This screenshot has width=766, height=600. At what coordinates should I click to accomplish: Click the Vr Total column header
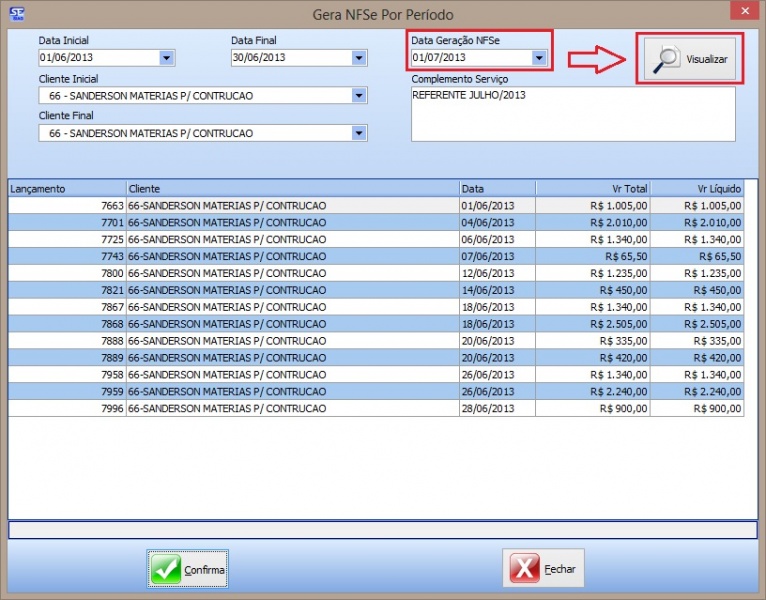593,188
